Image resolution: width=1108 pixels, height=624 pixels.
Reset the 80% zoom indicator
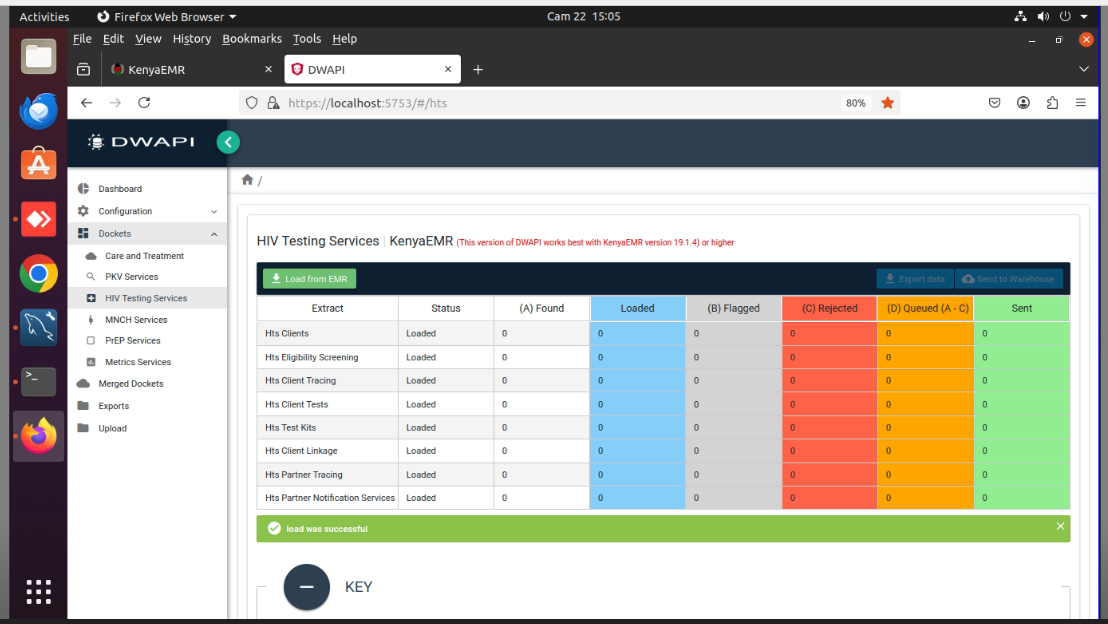(x=856, y=103)
